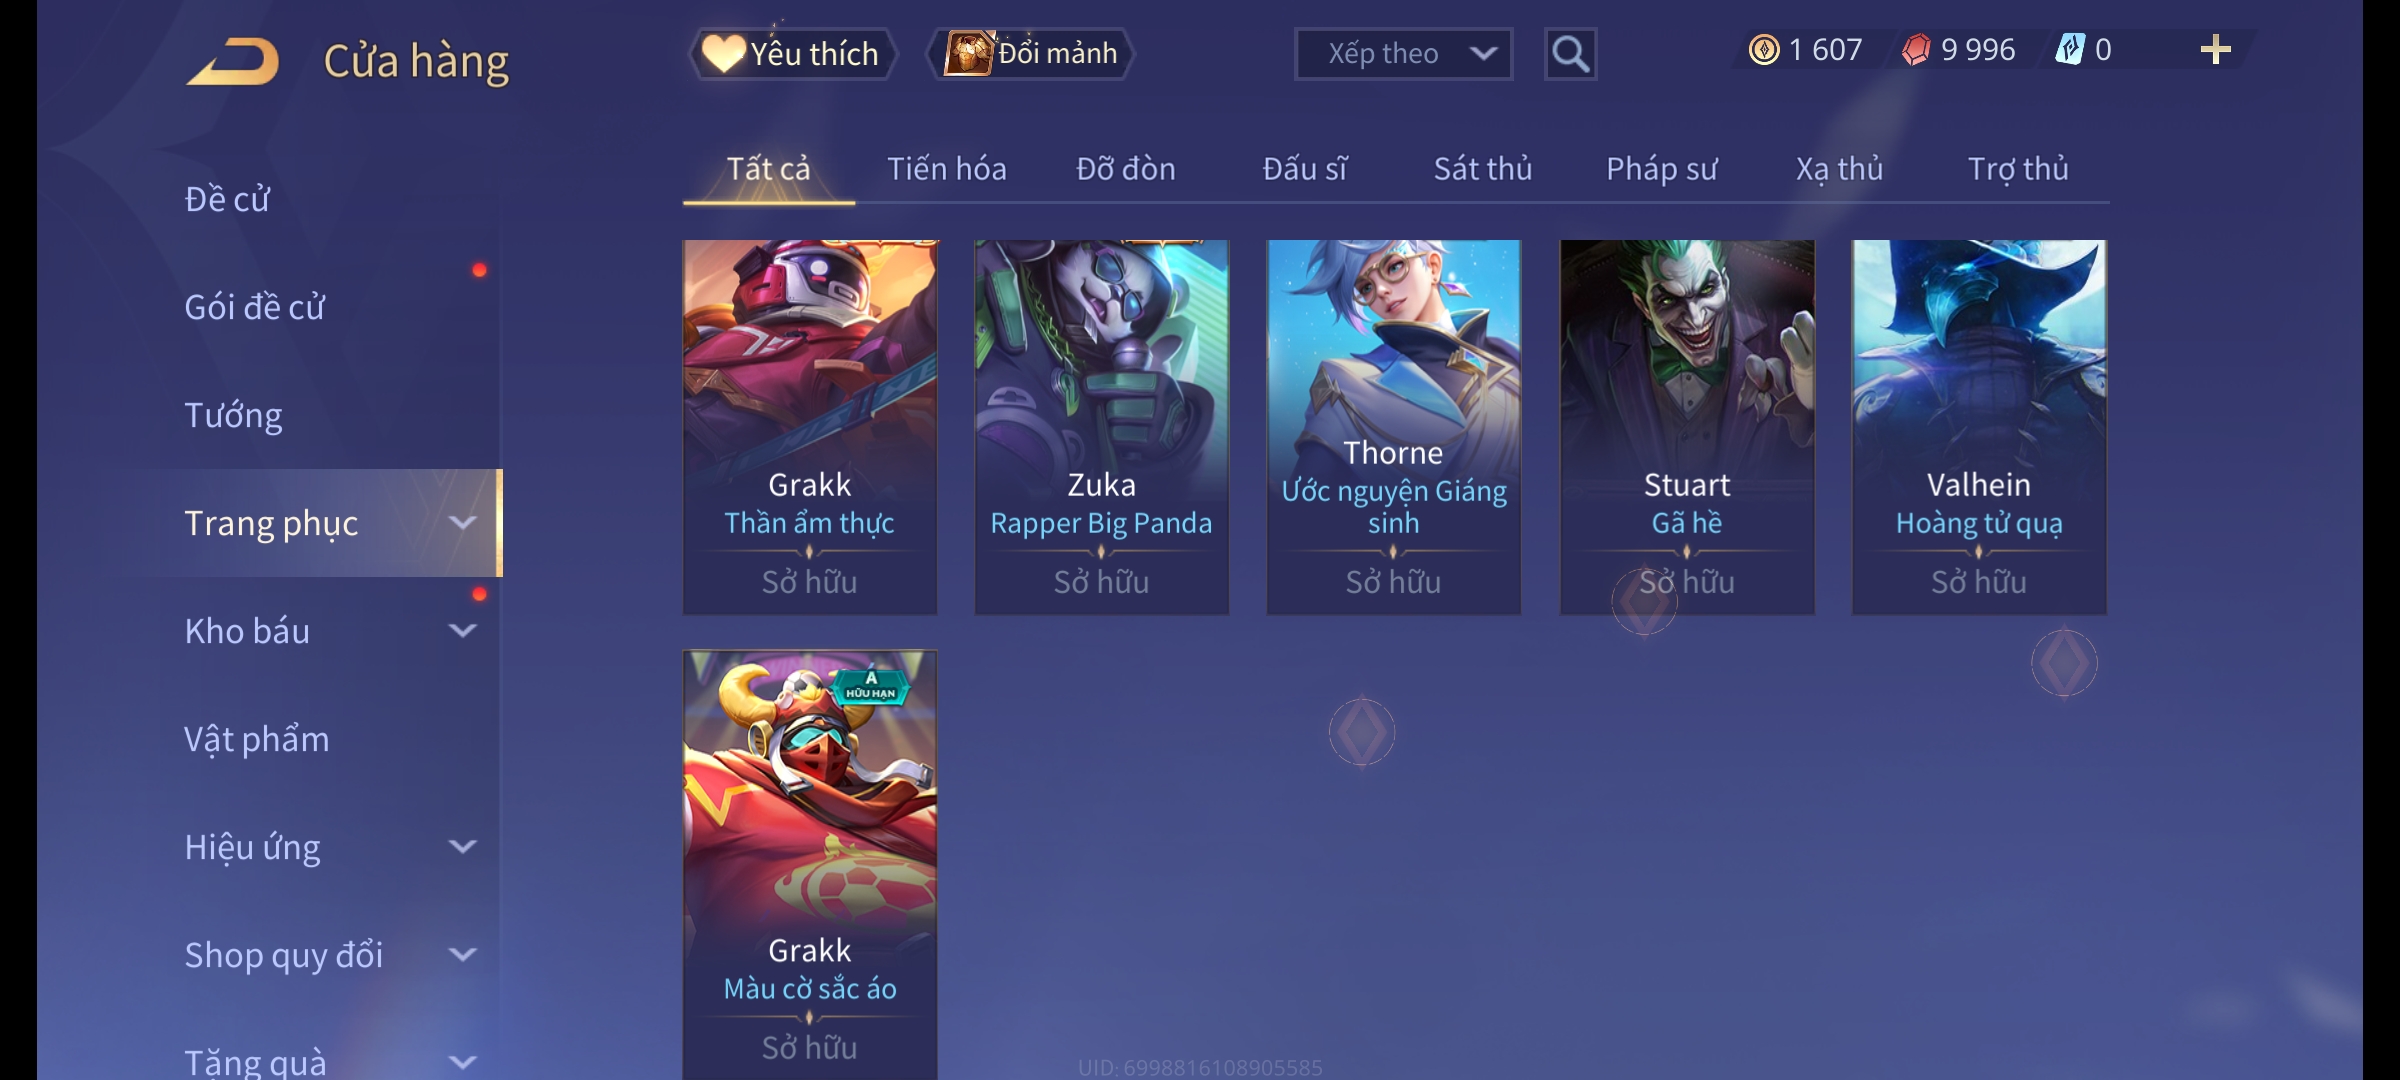
Task: Go to Tướng in the sidebar
Action: (x=233, y=415)
